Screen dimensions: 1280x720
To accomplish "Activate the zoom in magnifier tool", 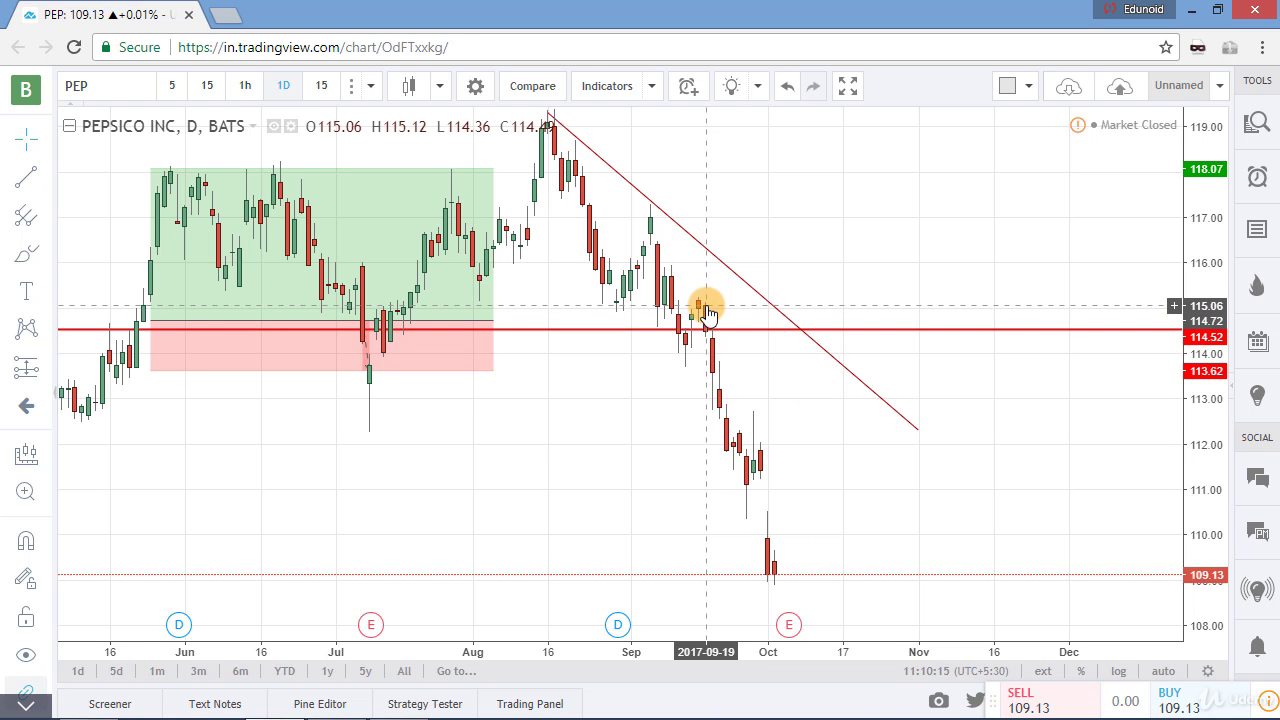I will (26, 492).
